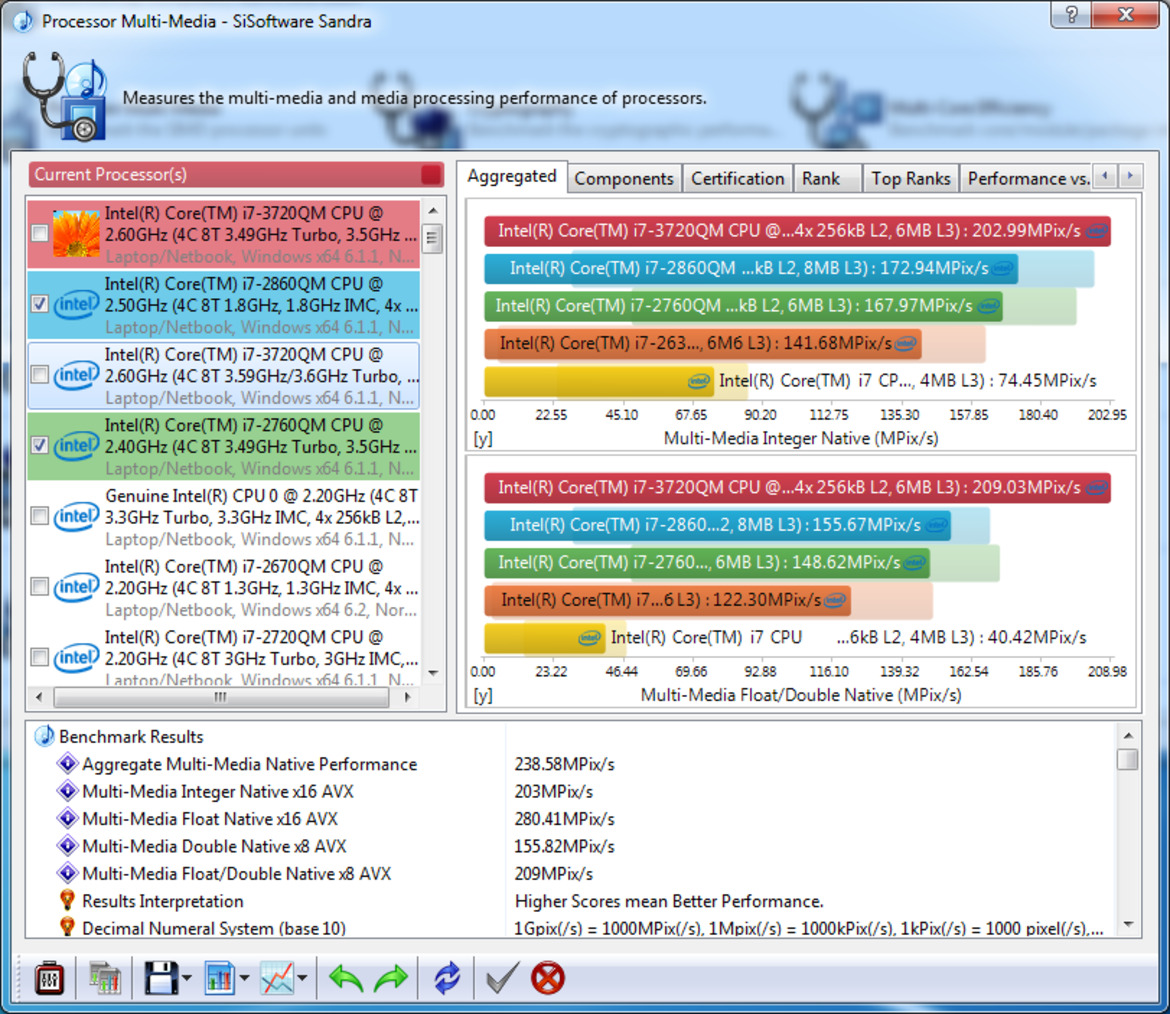Image resolution: width=1170 pixels, height=1014 pixels.
Task: Click the Current Processor(s) header bar
Action: (x=236, y=175)
